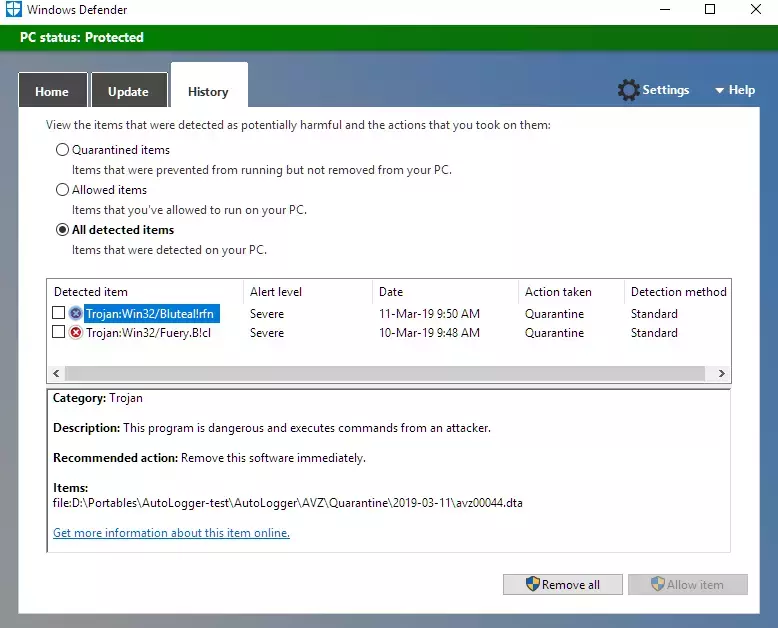Click Quarantine in the Fuery.B!cl row
Image resolution: width=778 pixels, height=628 pixels.
click(554, 333)
